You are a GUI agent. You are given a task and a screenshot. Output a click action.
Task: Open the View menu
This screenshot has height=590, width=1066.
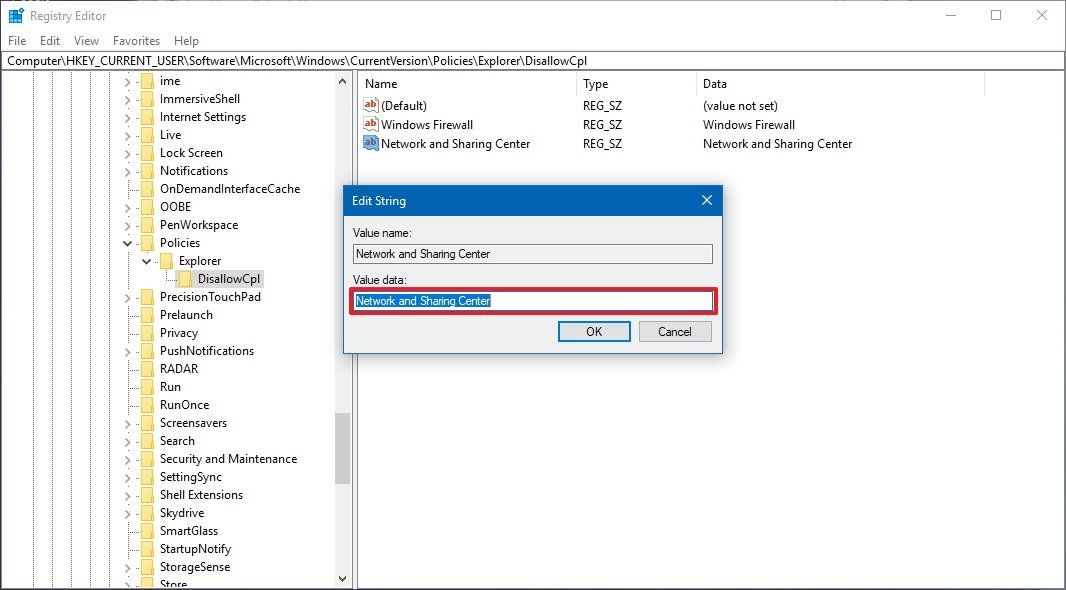pyautogui.click(x=85, y=40)
